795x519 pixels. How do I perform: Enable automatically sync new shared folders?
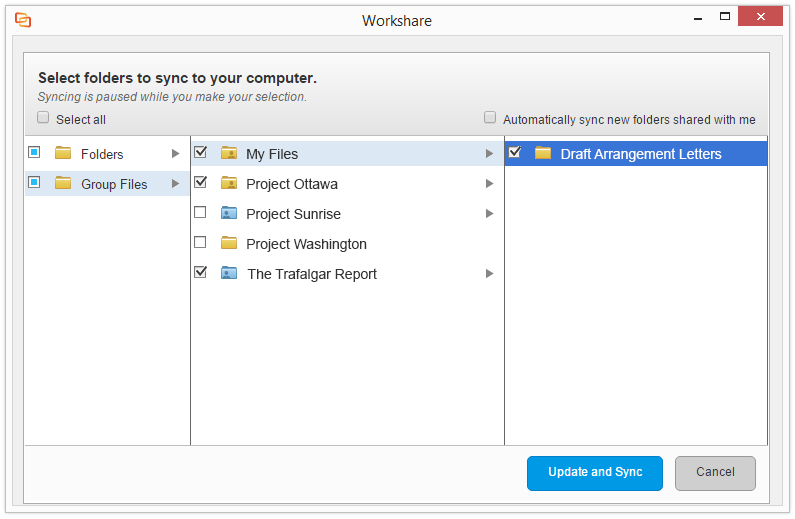coord(490,118)
